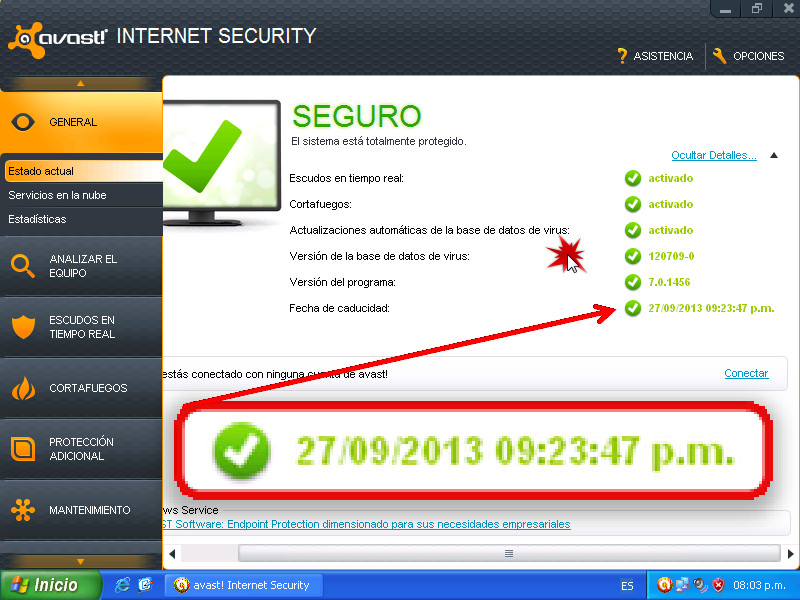Open the Analizar el equipo magnifier icon
This screenshot has height=600, width=800.
tap(23, 266)
